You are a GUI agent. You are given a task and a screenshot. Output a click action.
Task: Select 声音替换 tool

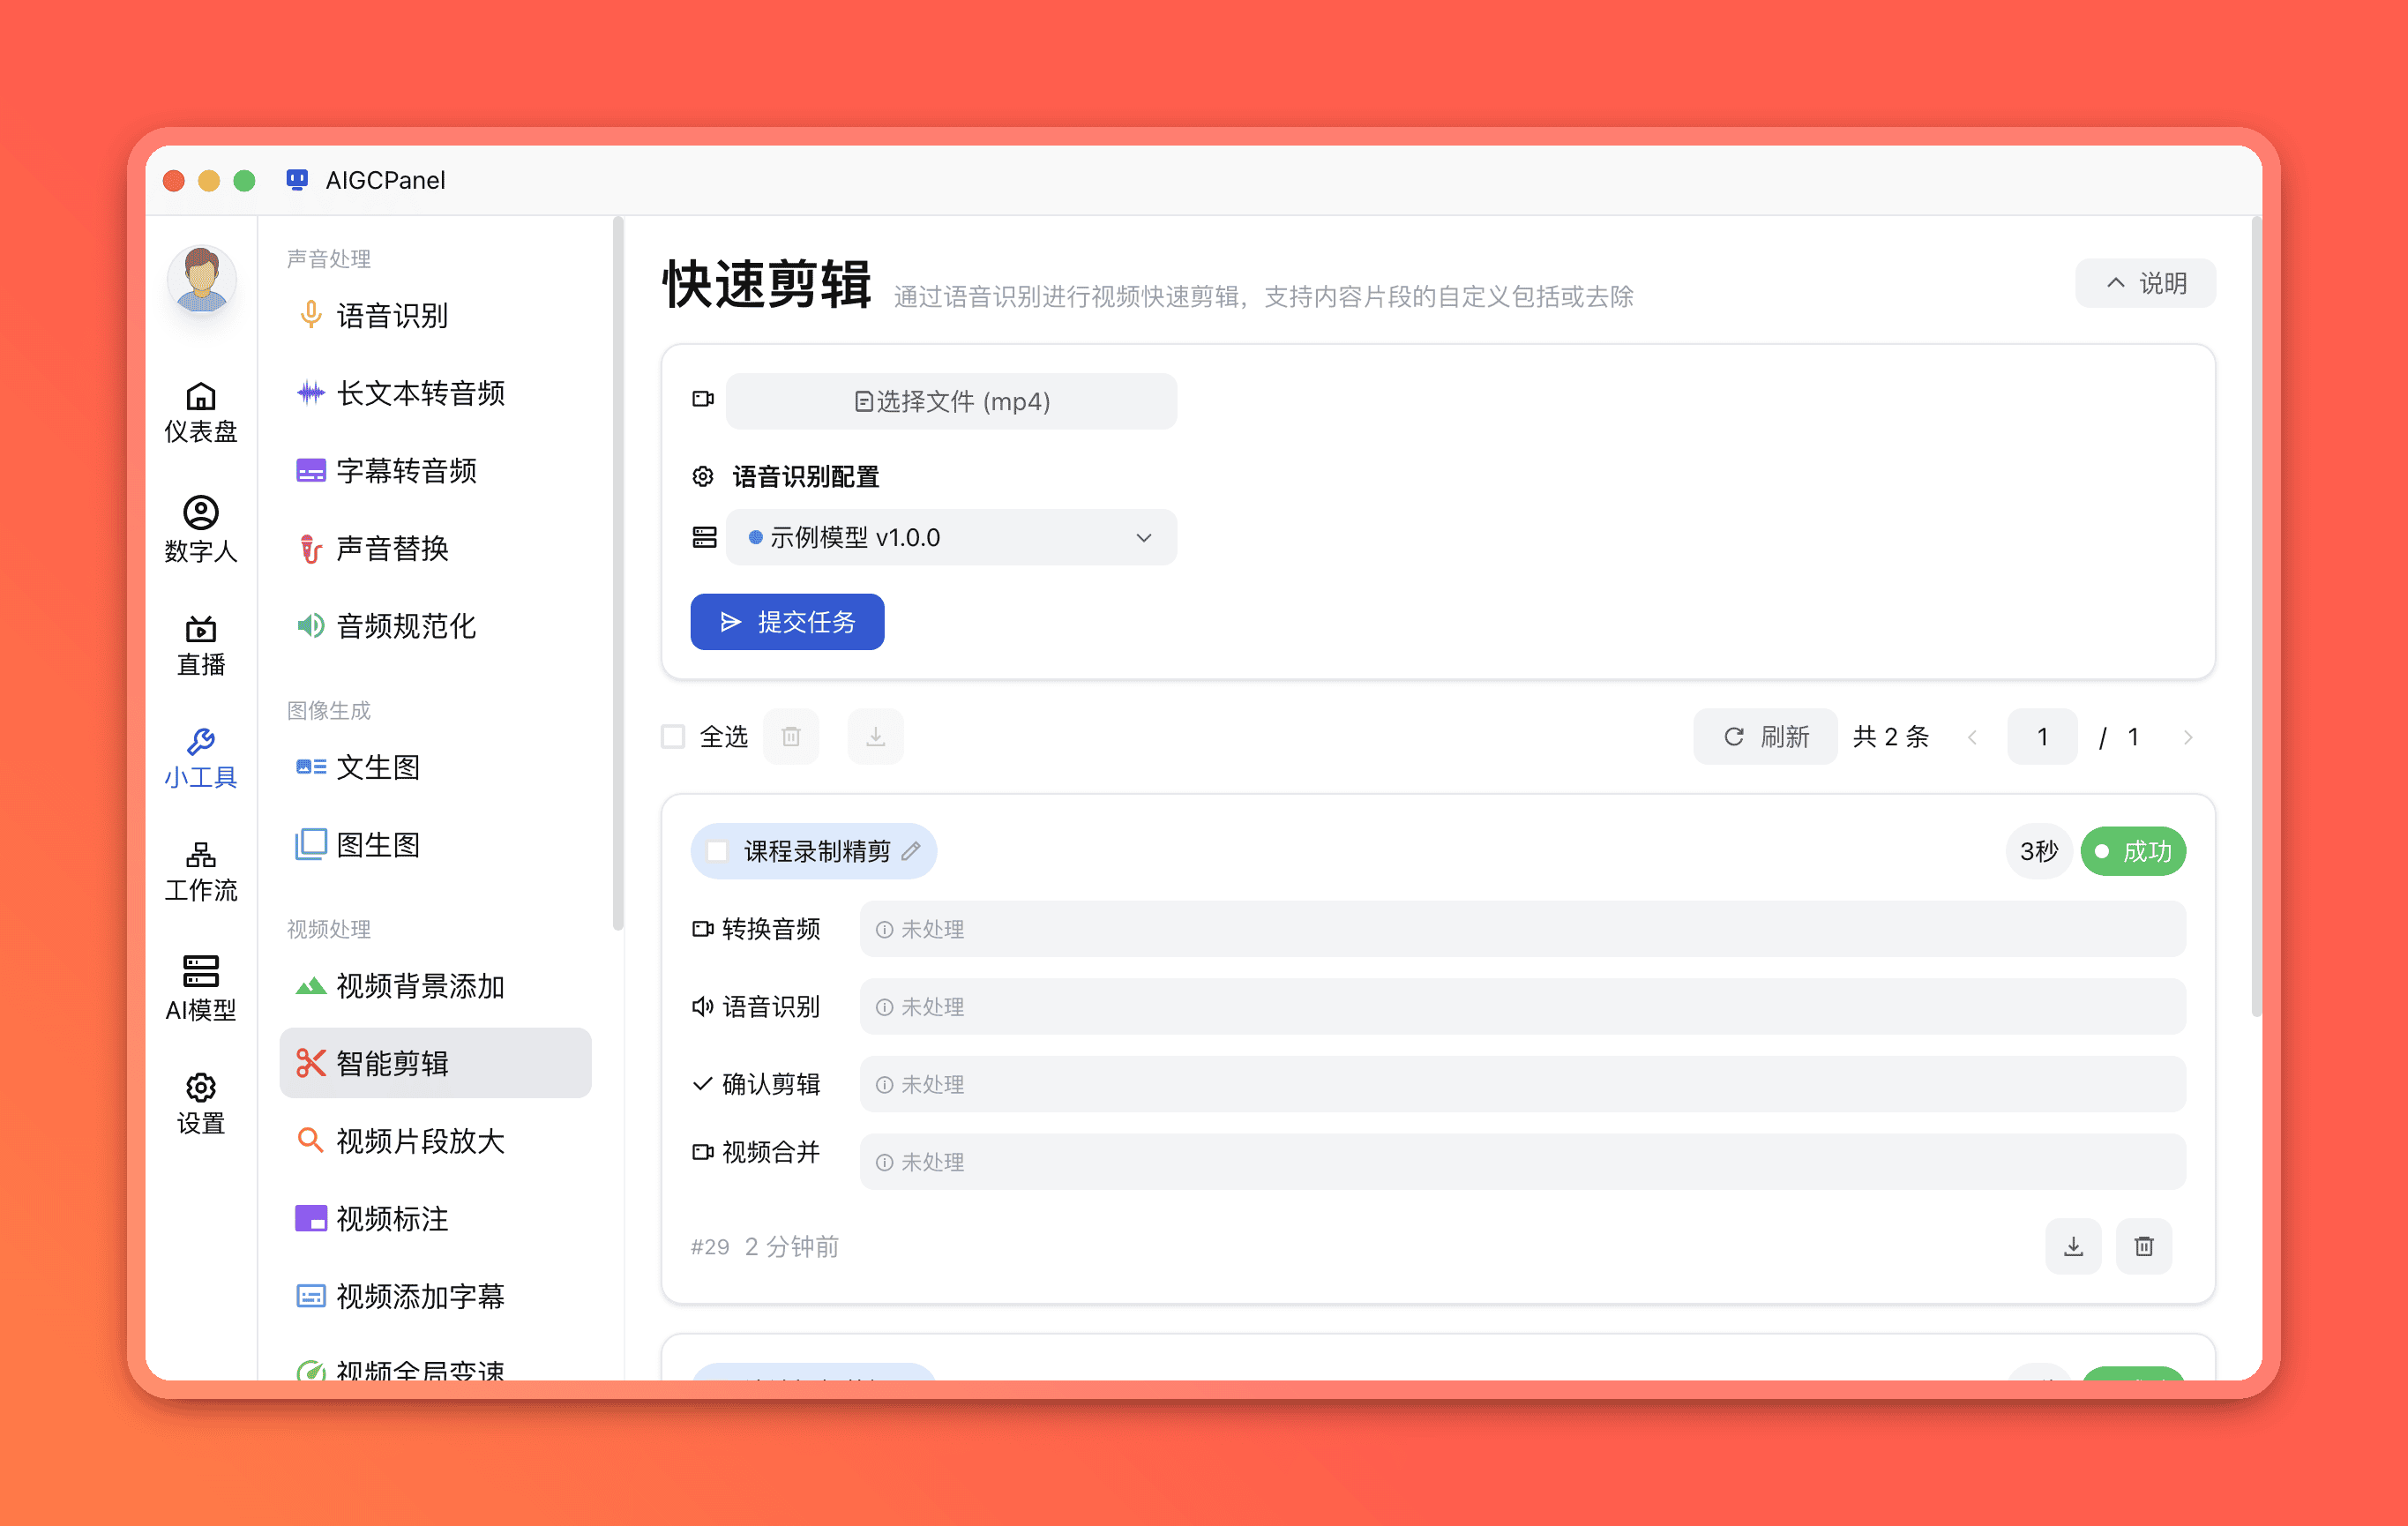click(x=435, y=548)
